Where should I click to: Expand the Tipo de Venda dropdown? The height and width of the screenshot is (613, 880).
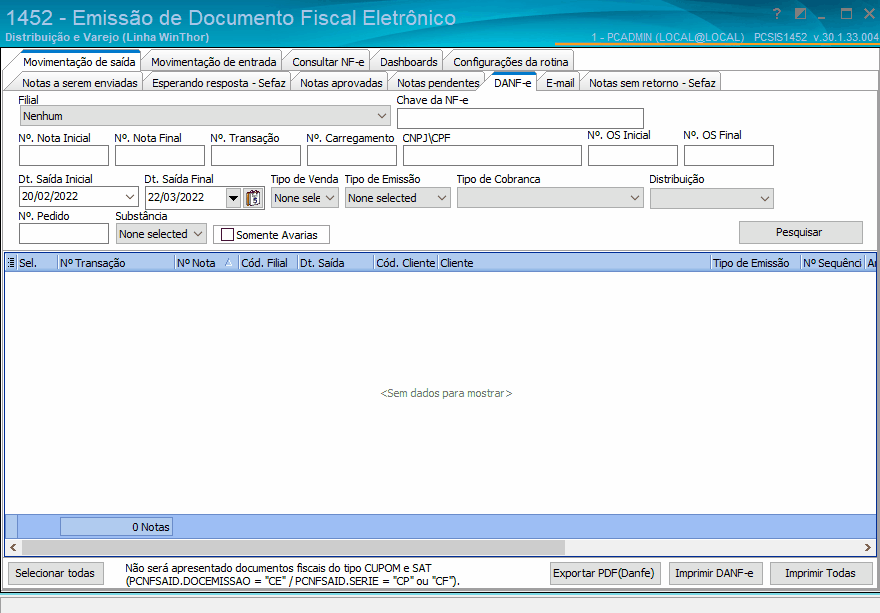click(330, 198)
